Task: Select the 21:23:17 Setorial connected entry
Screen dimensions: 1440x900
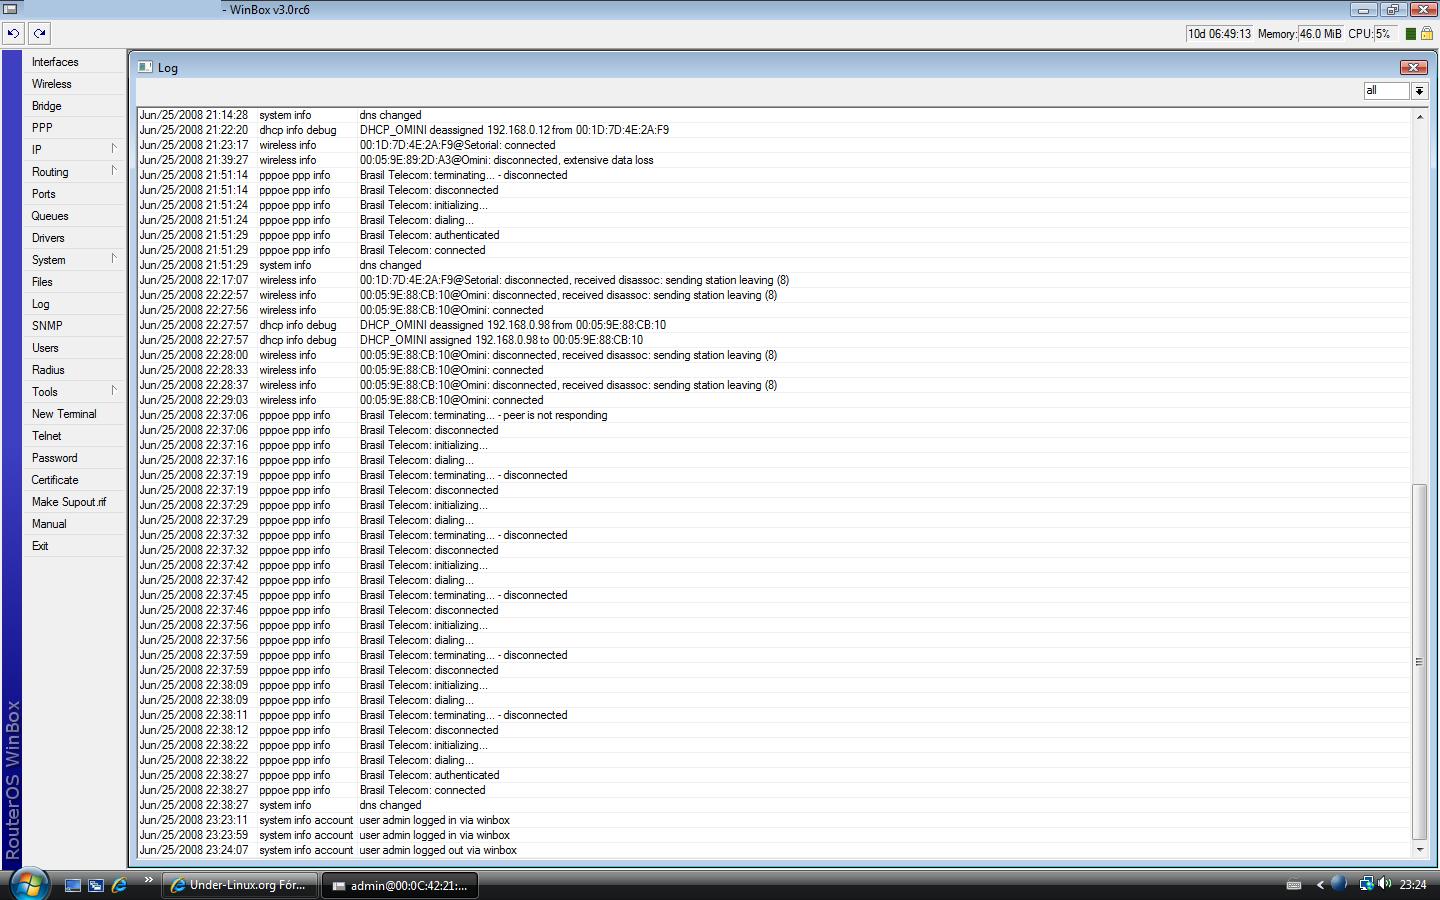Action: pos(774,145)
